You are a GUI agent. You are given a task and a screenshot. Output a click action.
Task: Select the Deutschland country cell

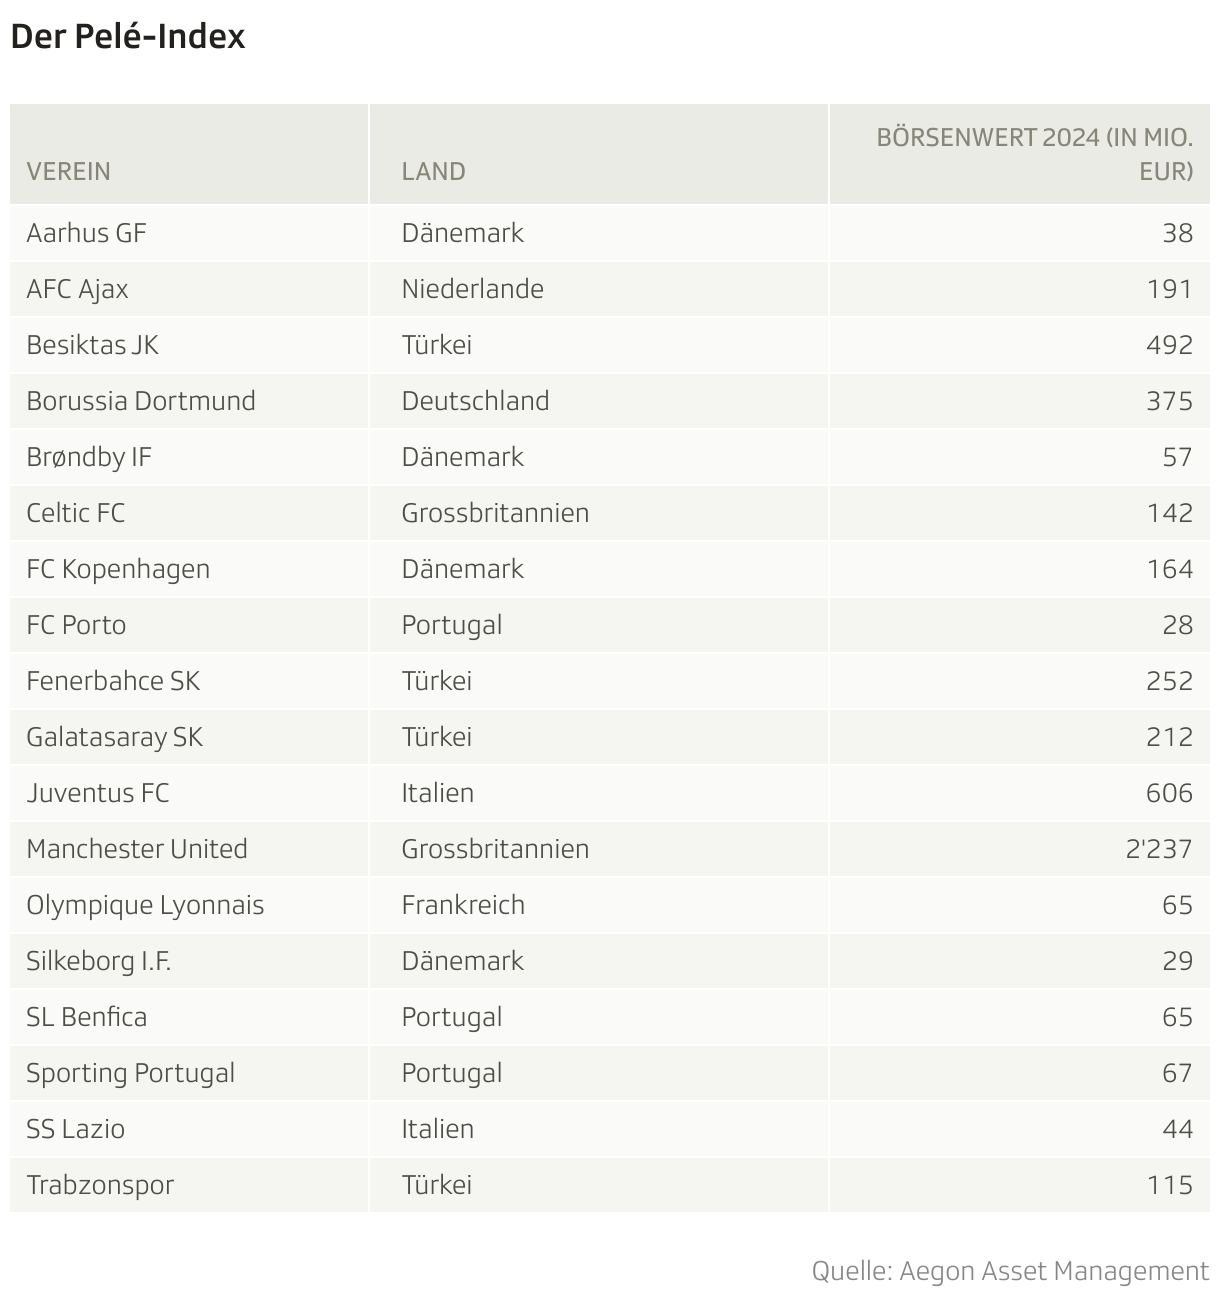[x=475, y=401]
